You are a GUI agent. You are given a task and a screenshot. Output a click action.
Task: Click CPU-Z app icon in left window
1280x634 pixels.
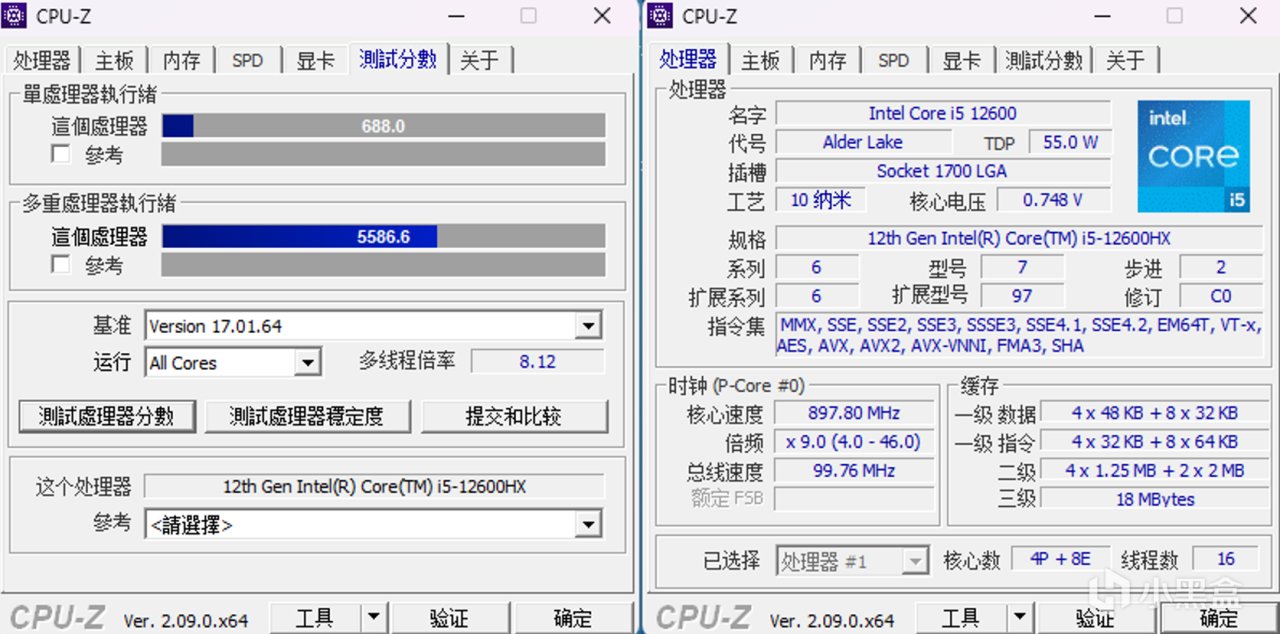pos(16,15)
